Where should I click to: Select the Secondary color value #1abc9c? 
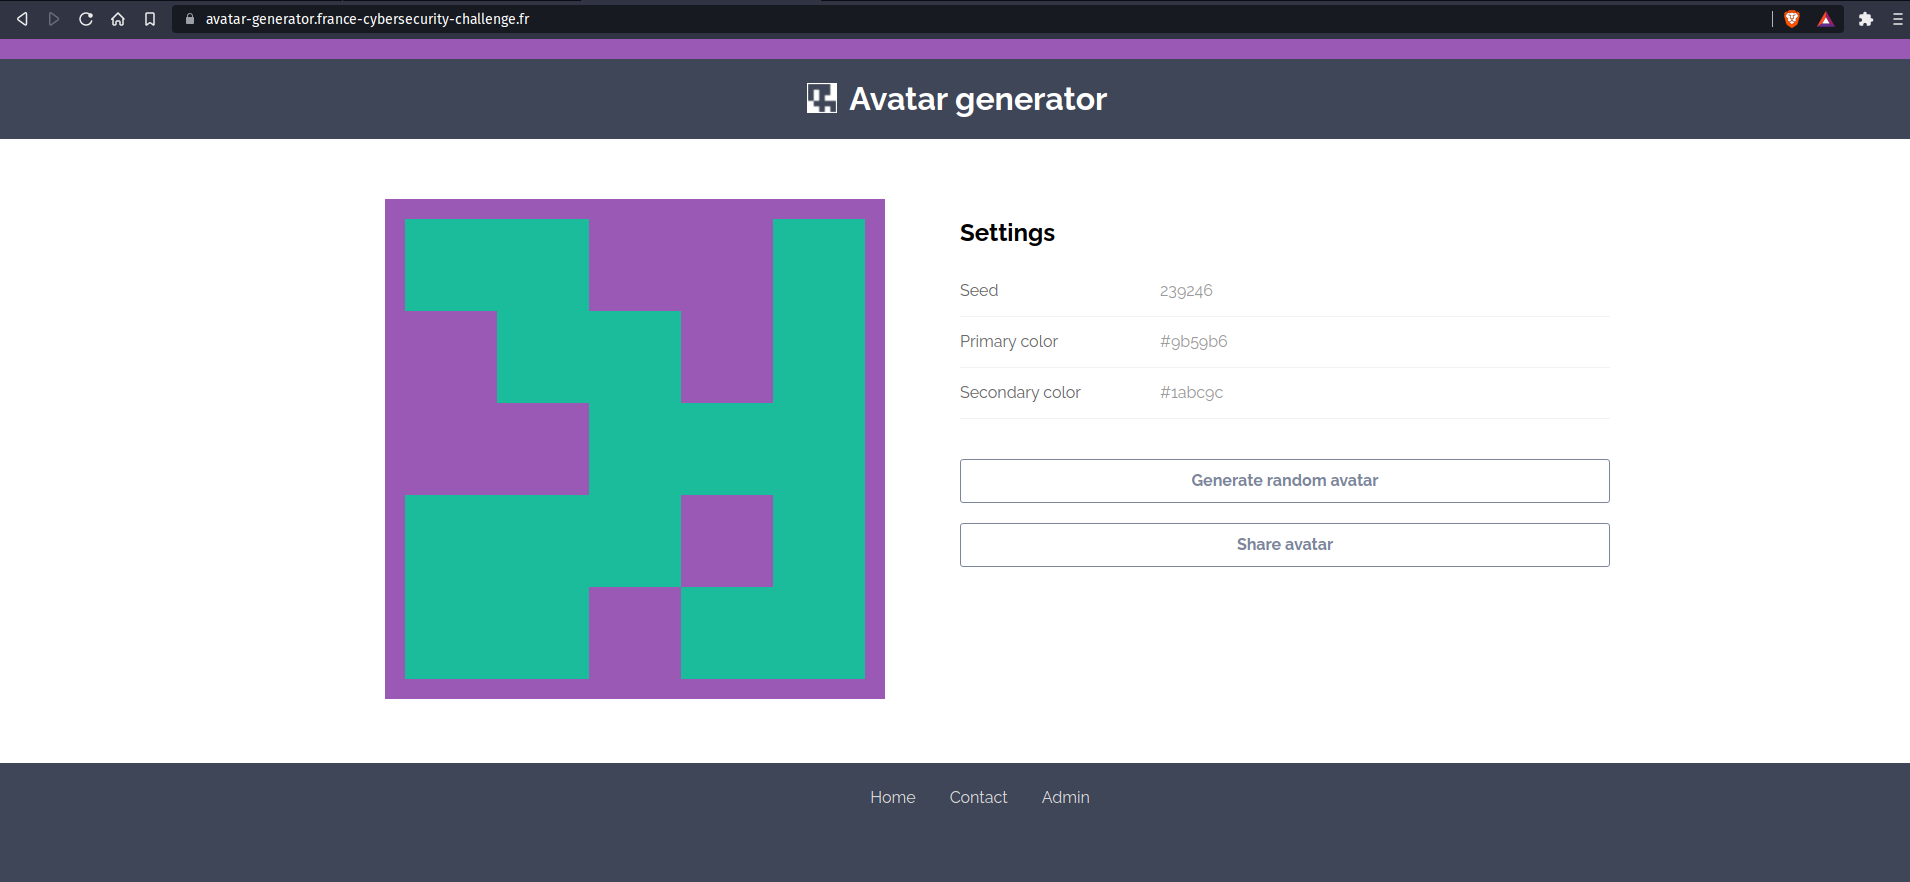(x=1191, y=393)
